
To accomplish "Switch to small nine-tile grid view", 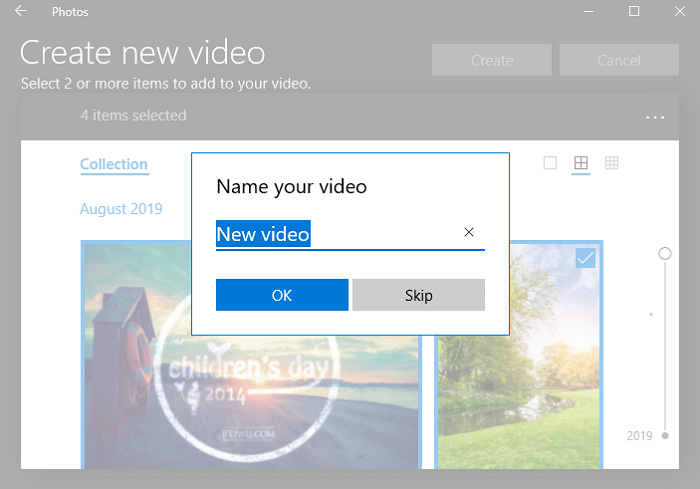I will [x=611, y=163].
